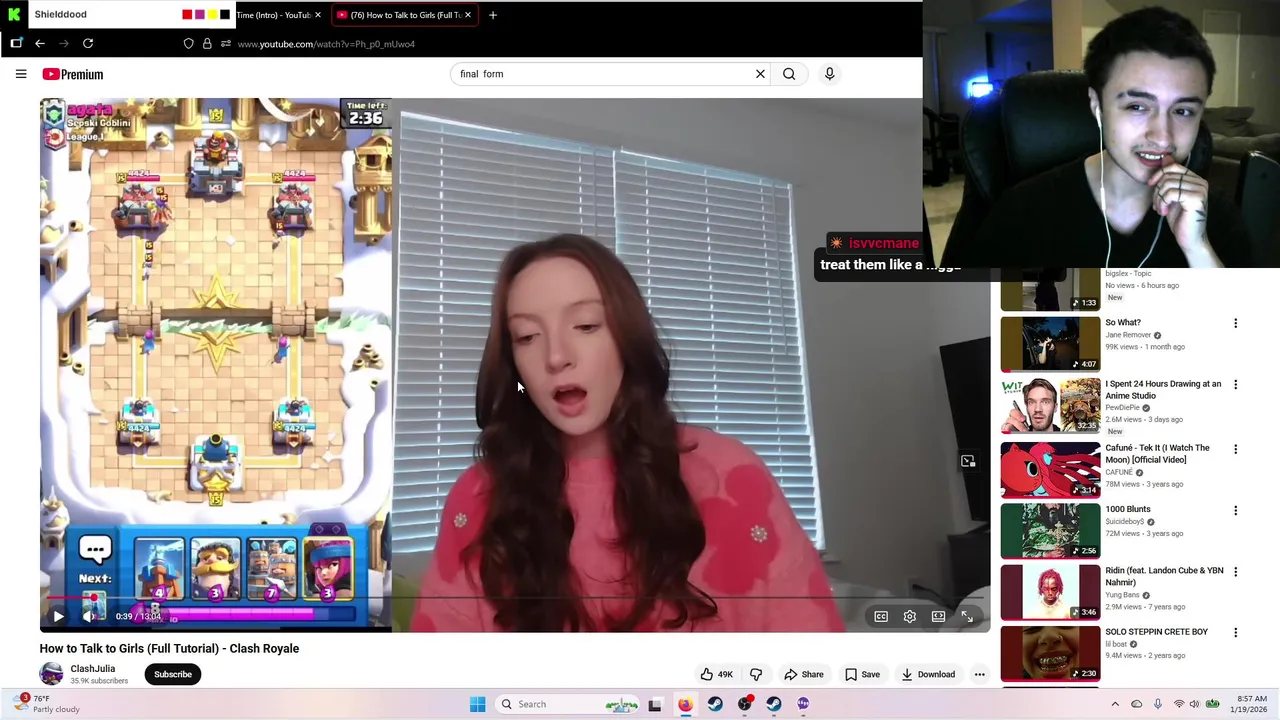The image size is (1280, 720).
Task: Open ClashJulia channel avatar
Action: pyautogui.click(x=51, y=674)
